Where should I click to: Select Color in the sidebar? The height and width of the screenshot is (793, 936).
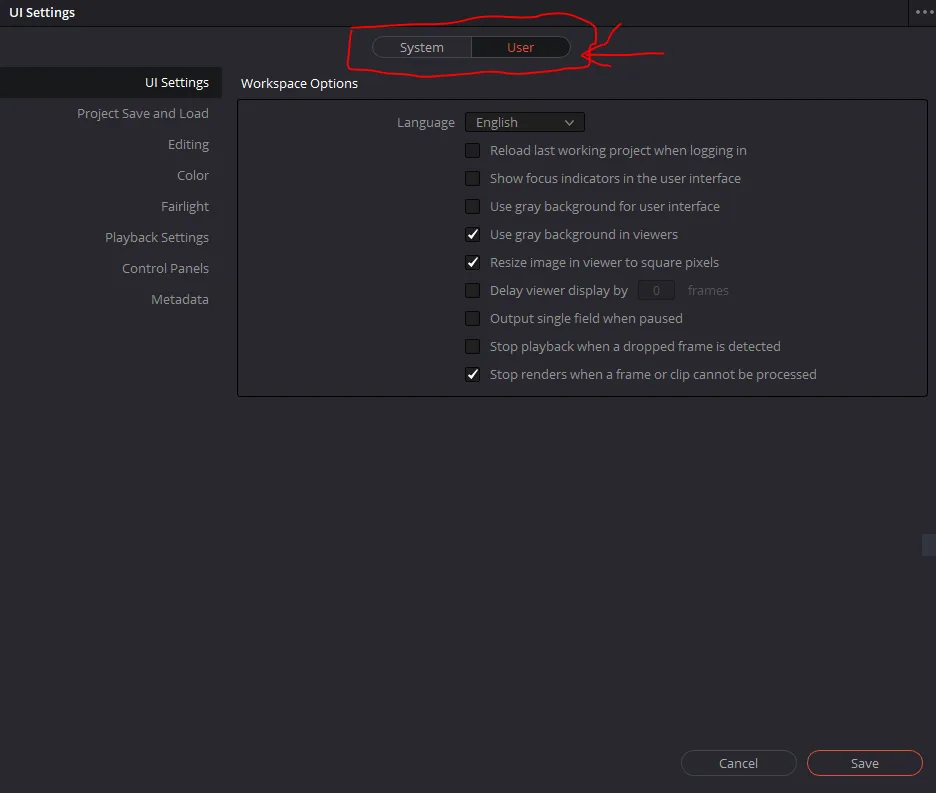[193, 176]
